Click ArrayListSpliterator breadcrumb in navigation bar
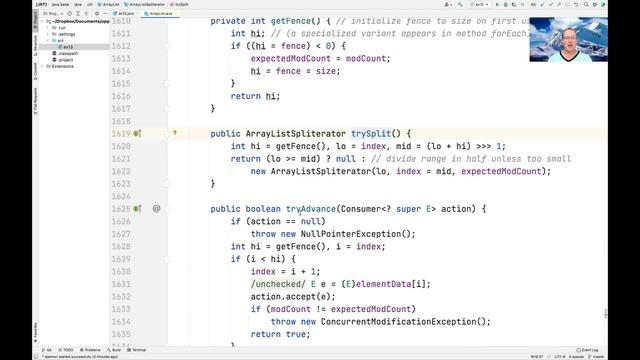 click(144, 4)
